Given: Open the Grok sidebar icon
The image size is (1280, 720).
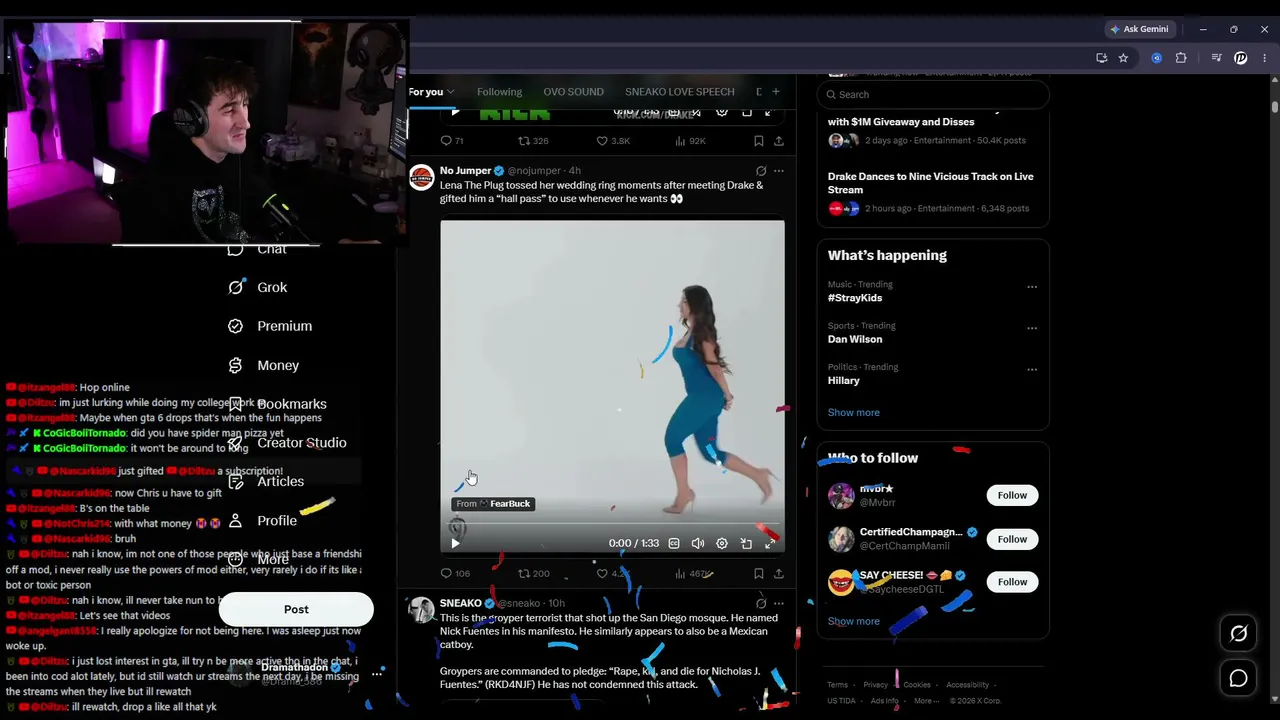Looking at the screenshot, I should click(236, 287).
